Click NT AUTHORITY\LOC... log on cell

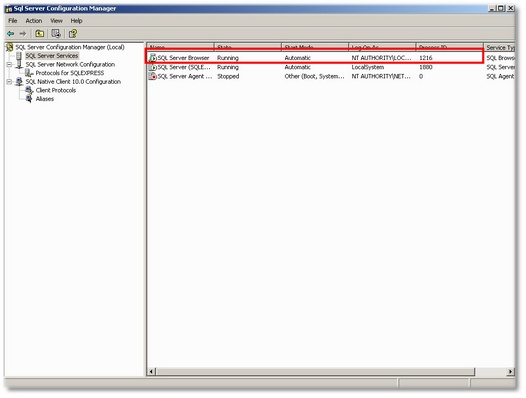click(x=381, y=58)
